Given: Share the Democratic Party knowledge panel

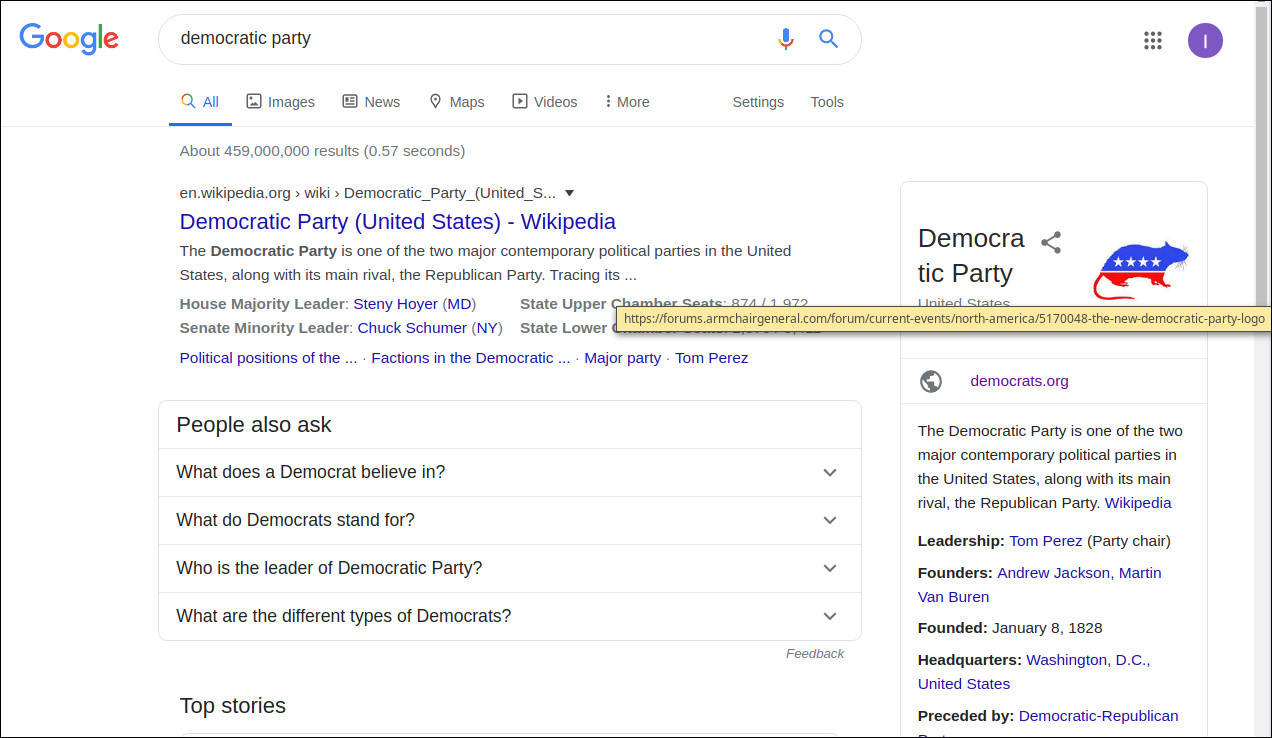Looking at the screenshot, I should [1050, 242].
